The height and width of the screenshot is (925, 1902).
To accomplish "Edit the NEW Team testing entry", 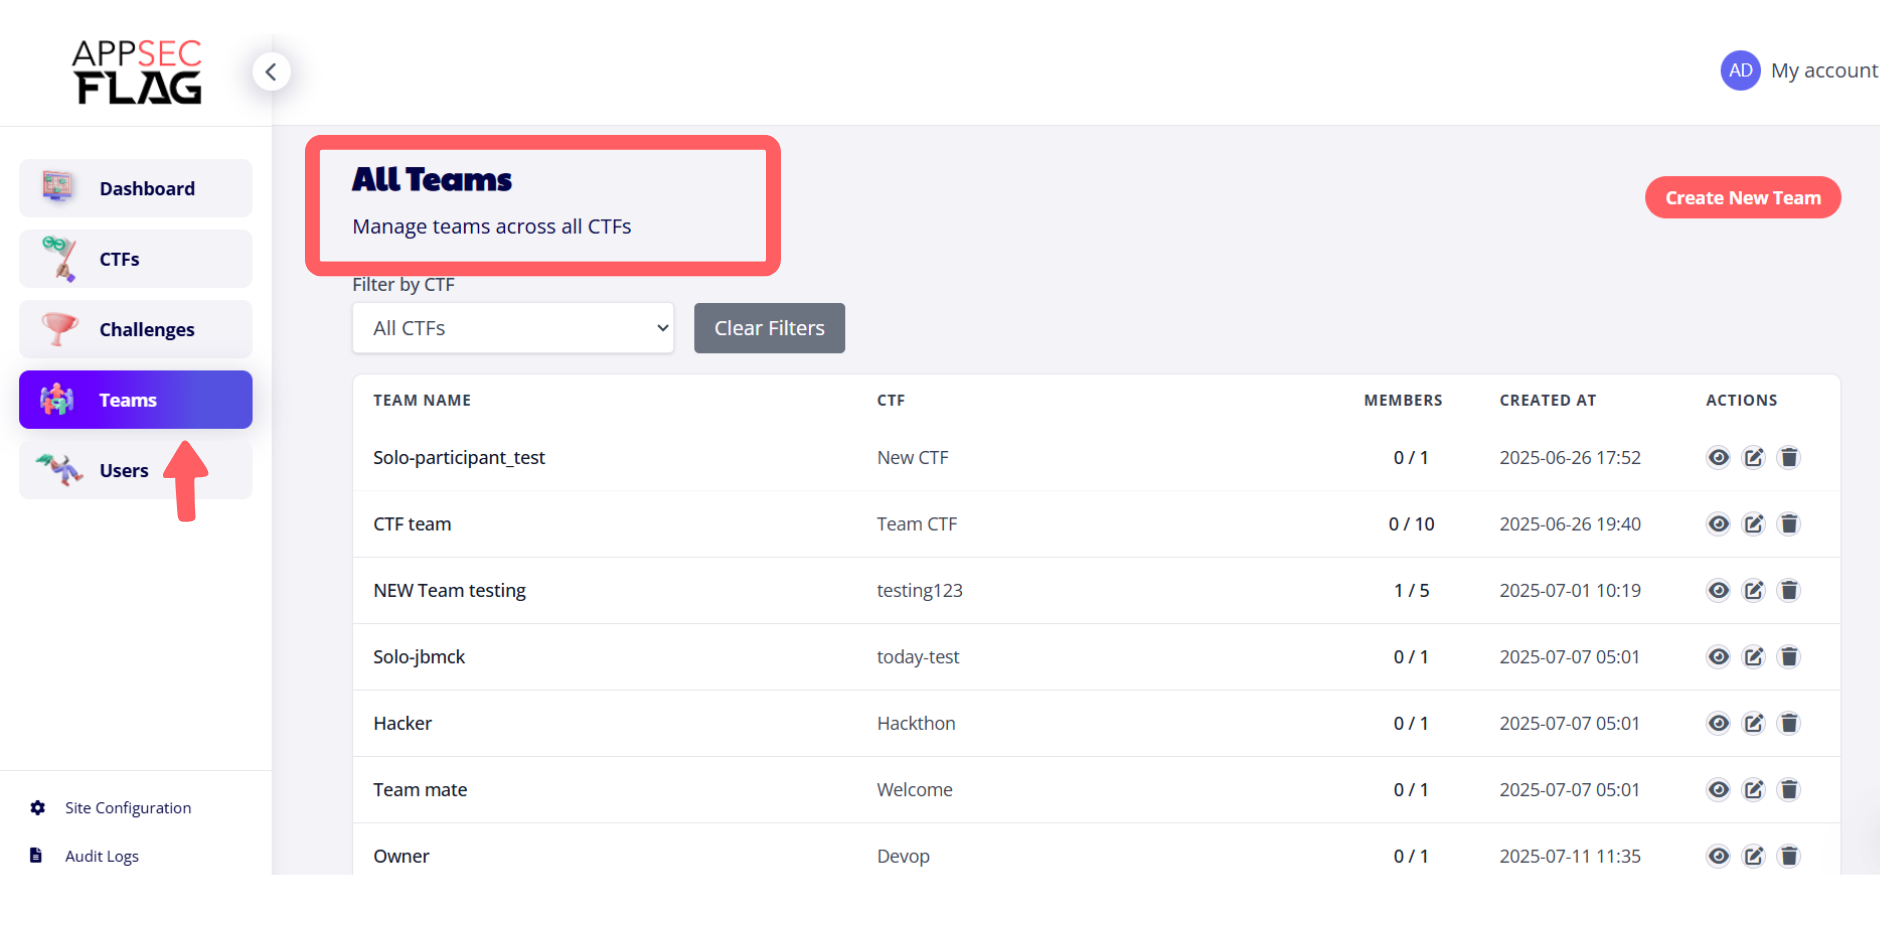I will point(1753,590).
